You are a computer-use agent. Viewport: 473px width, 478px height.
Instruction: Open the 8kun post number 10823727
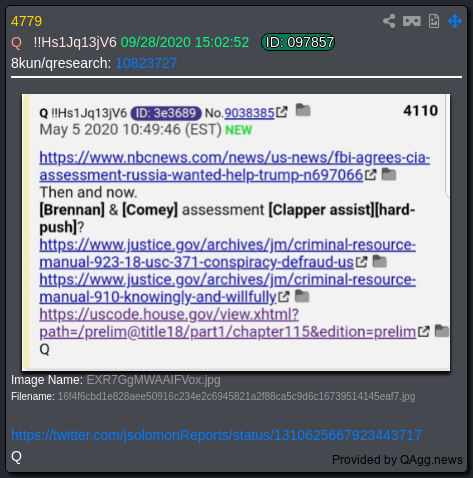146,63
